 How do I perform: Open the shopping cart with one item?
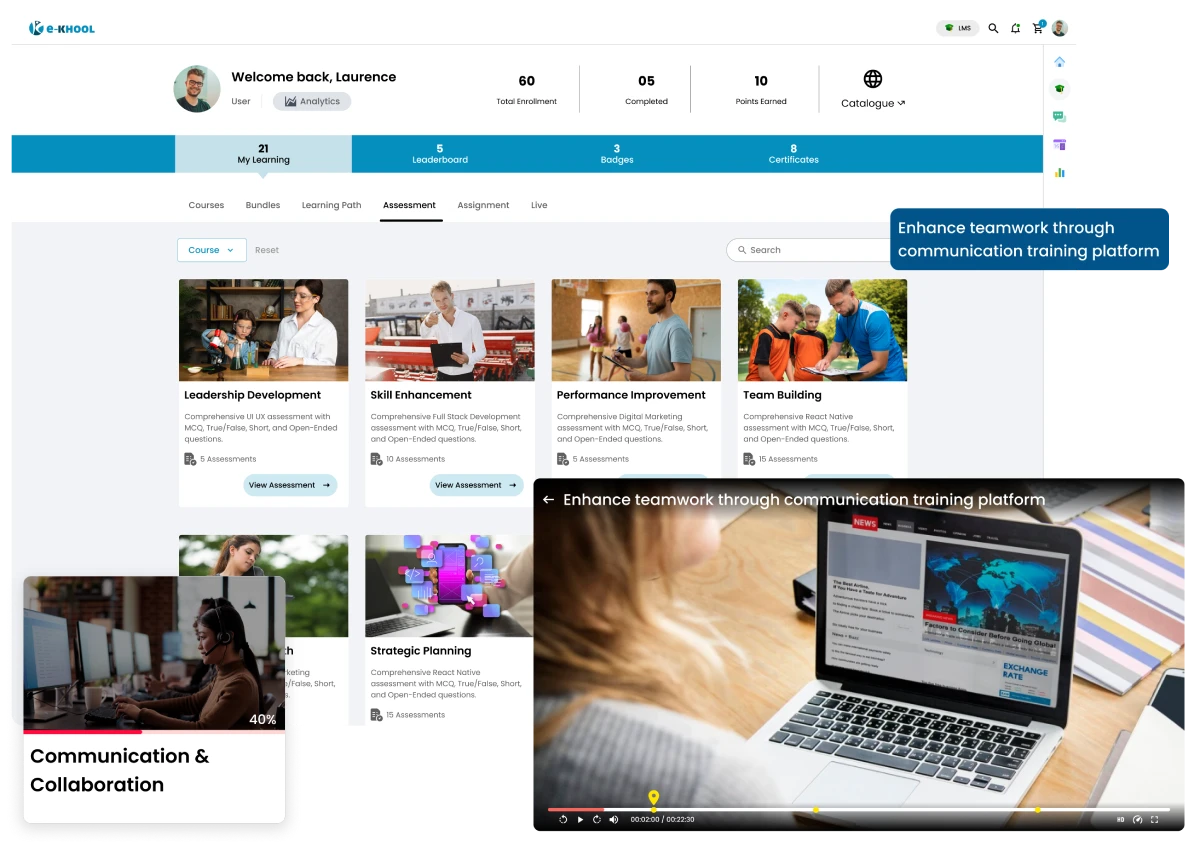[1037, 28]
